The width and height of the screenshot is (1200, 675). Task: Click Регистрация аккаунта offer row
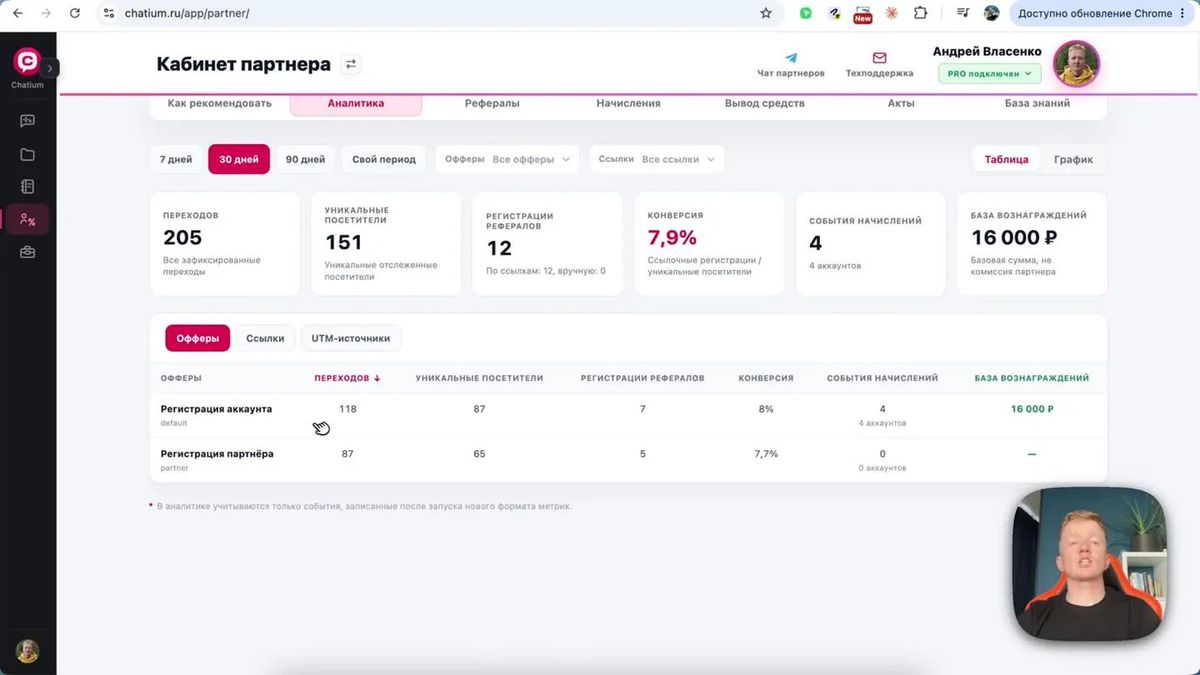click(x=628, y=415)
